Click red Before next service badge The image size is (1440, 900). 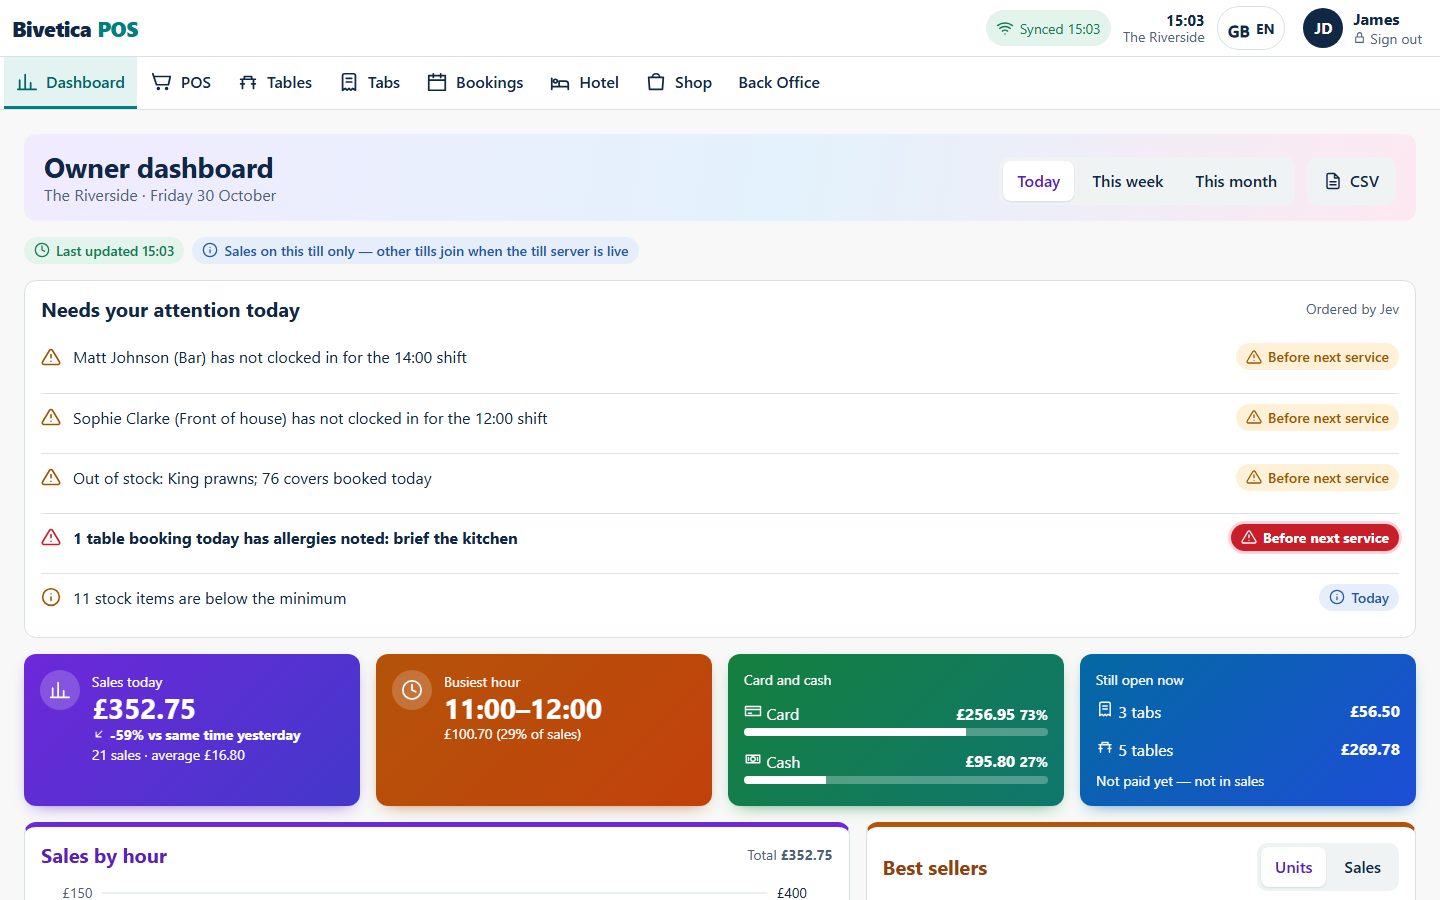pyautogui.click(x=1315, y=538)
